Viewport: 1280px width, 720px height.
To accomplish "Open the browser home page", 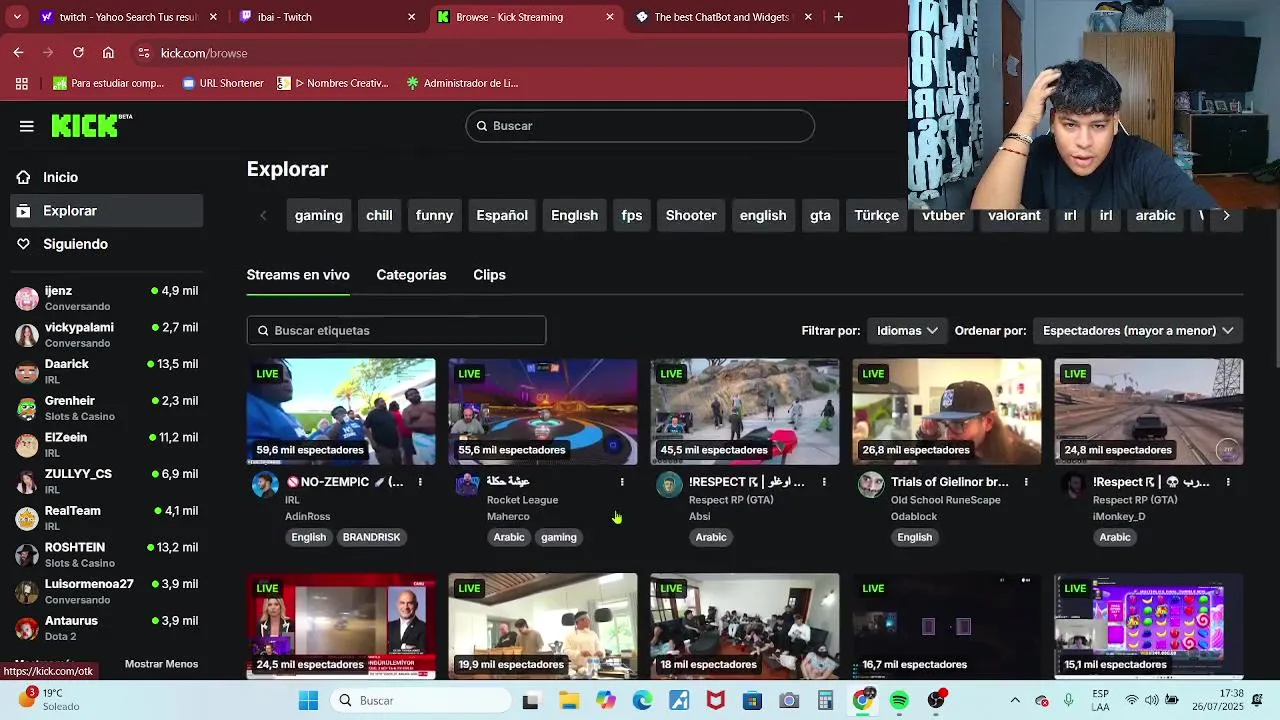I will [108, 53].
